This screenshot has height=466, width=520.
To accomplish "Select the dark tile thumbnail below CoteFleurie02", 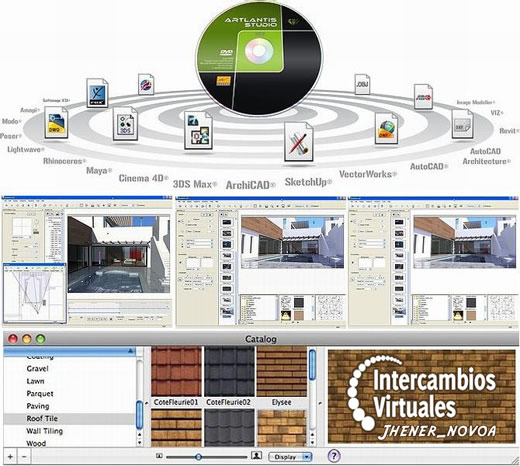I will click(x=229, y=428).
